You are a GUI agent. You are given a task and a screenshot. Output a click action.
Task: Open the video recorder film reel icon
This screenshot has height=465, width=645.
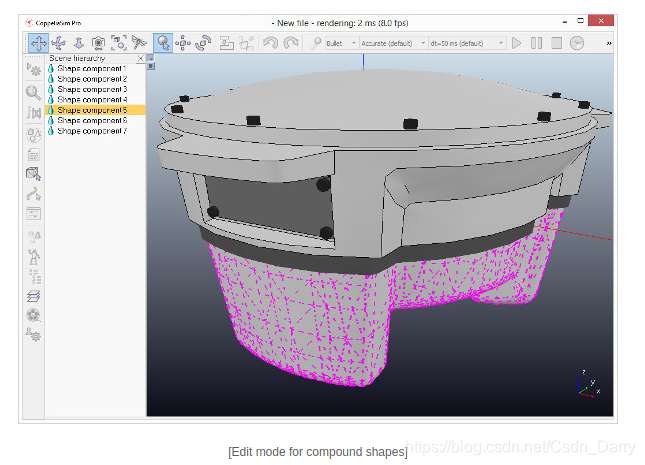pyautogui.click(x=34, y=315)
